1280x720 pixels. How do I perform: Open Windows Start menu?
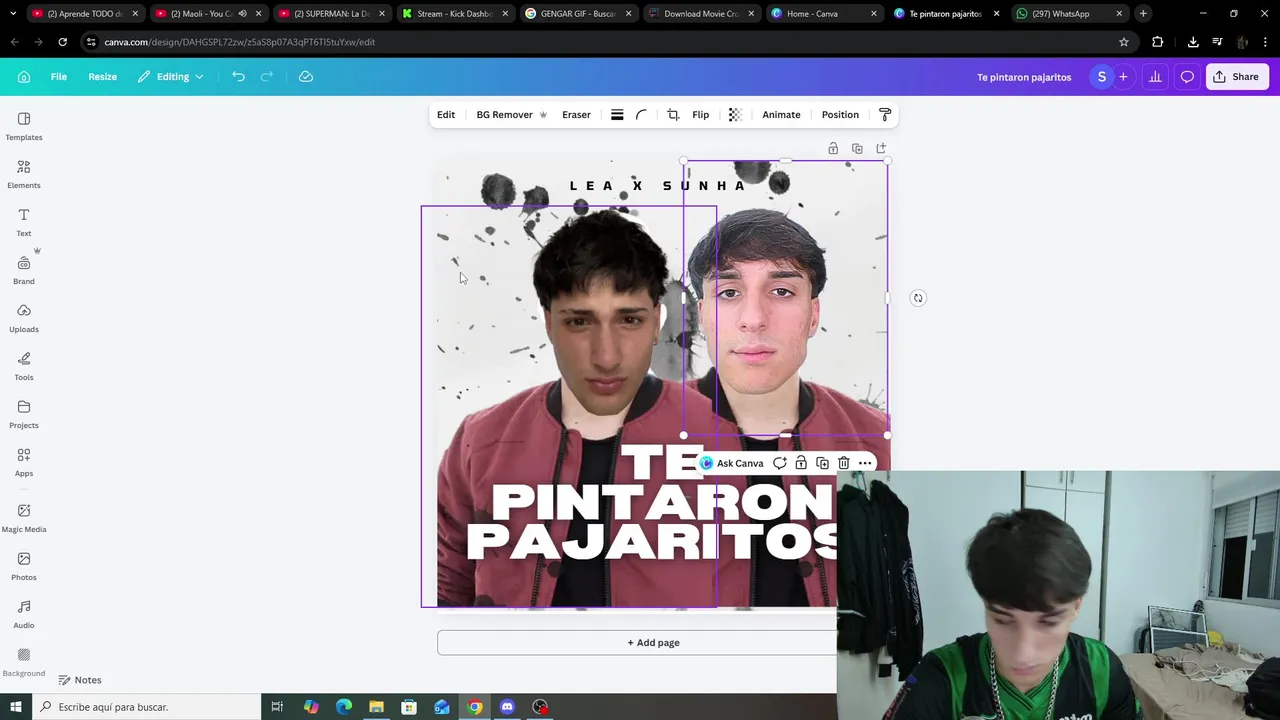[x=15, y=707]
